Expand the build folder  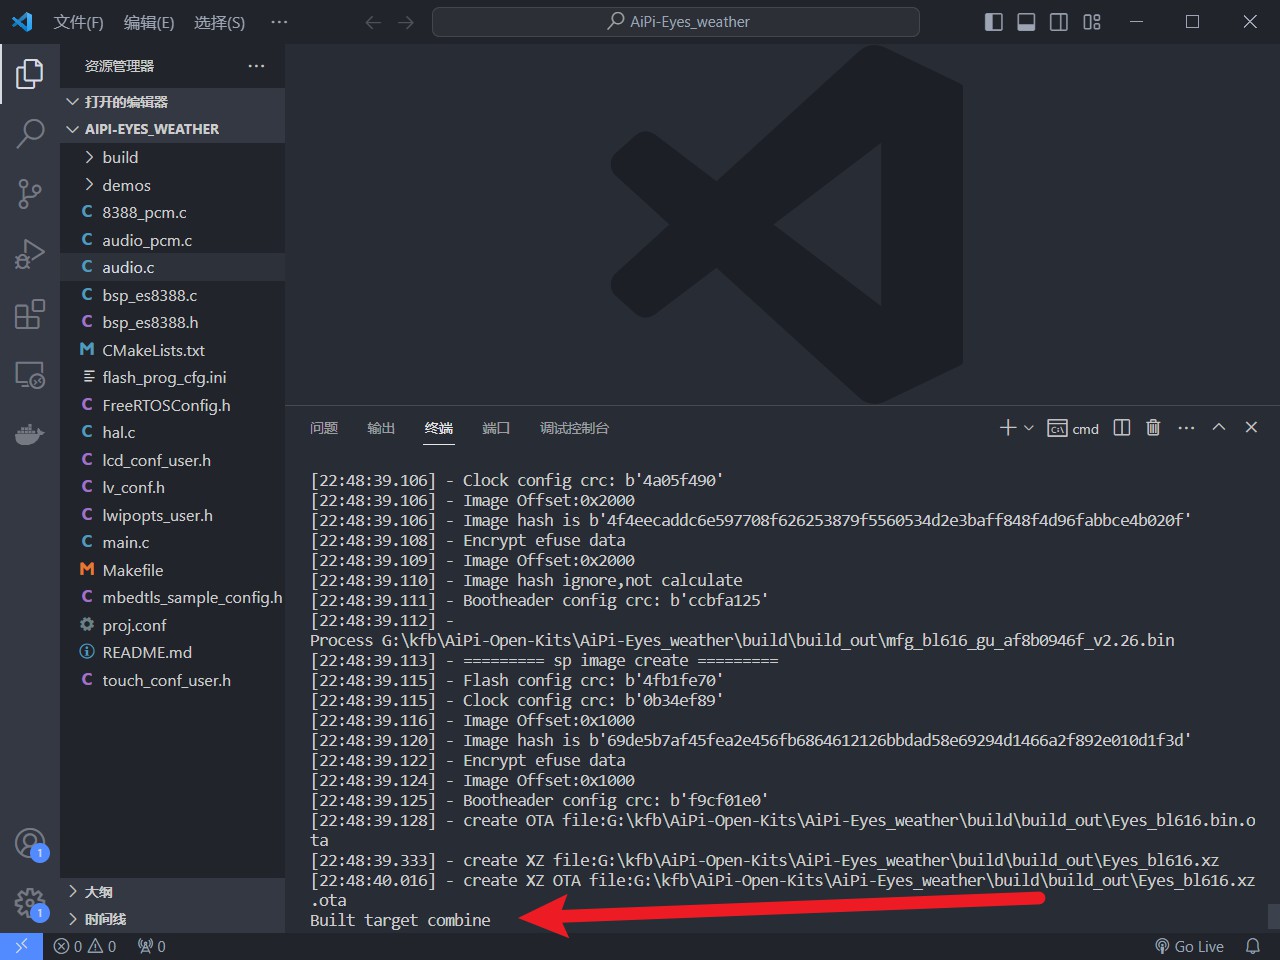pos(172,157)
